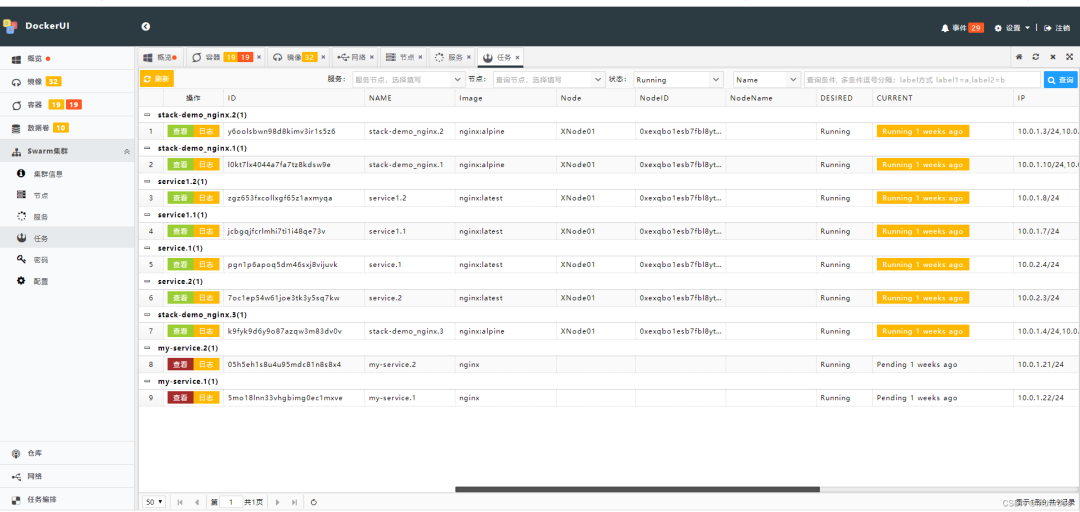Collapse the my-service.2 group row
Screen dimensions: 1080x512
click(146, 348)
